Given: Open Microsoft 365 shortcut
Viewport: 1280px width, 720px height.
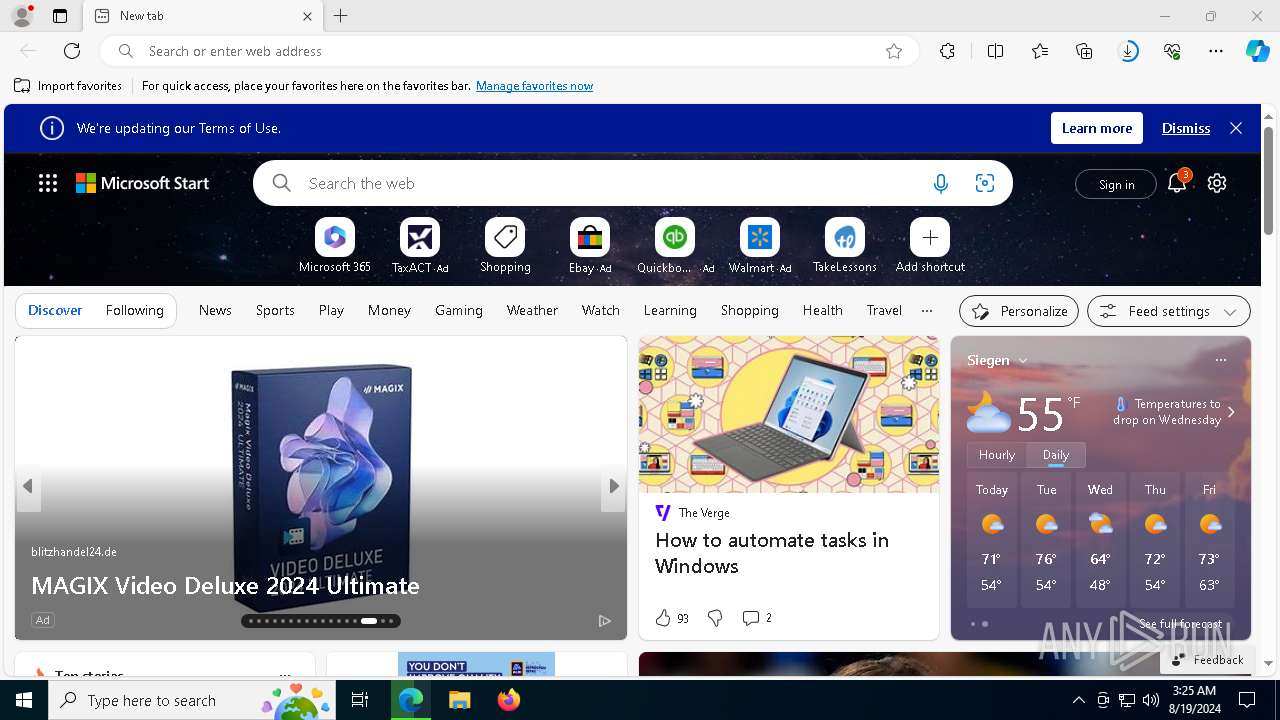Looking at the screenshot, I should [x=335, y=246].
